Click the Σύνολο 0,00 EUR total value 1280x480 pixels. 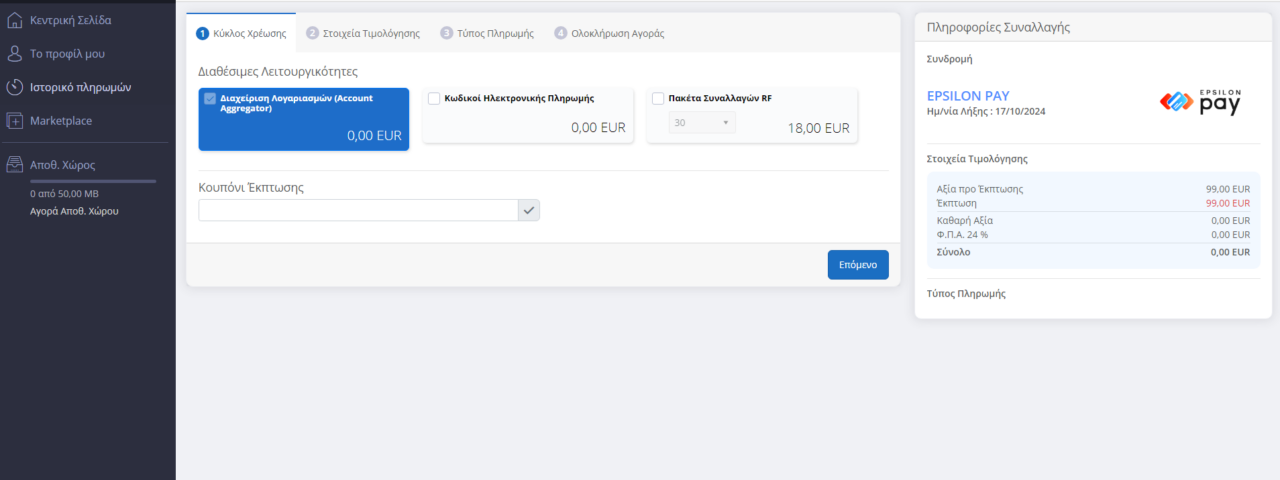[x=1230, y=252]
